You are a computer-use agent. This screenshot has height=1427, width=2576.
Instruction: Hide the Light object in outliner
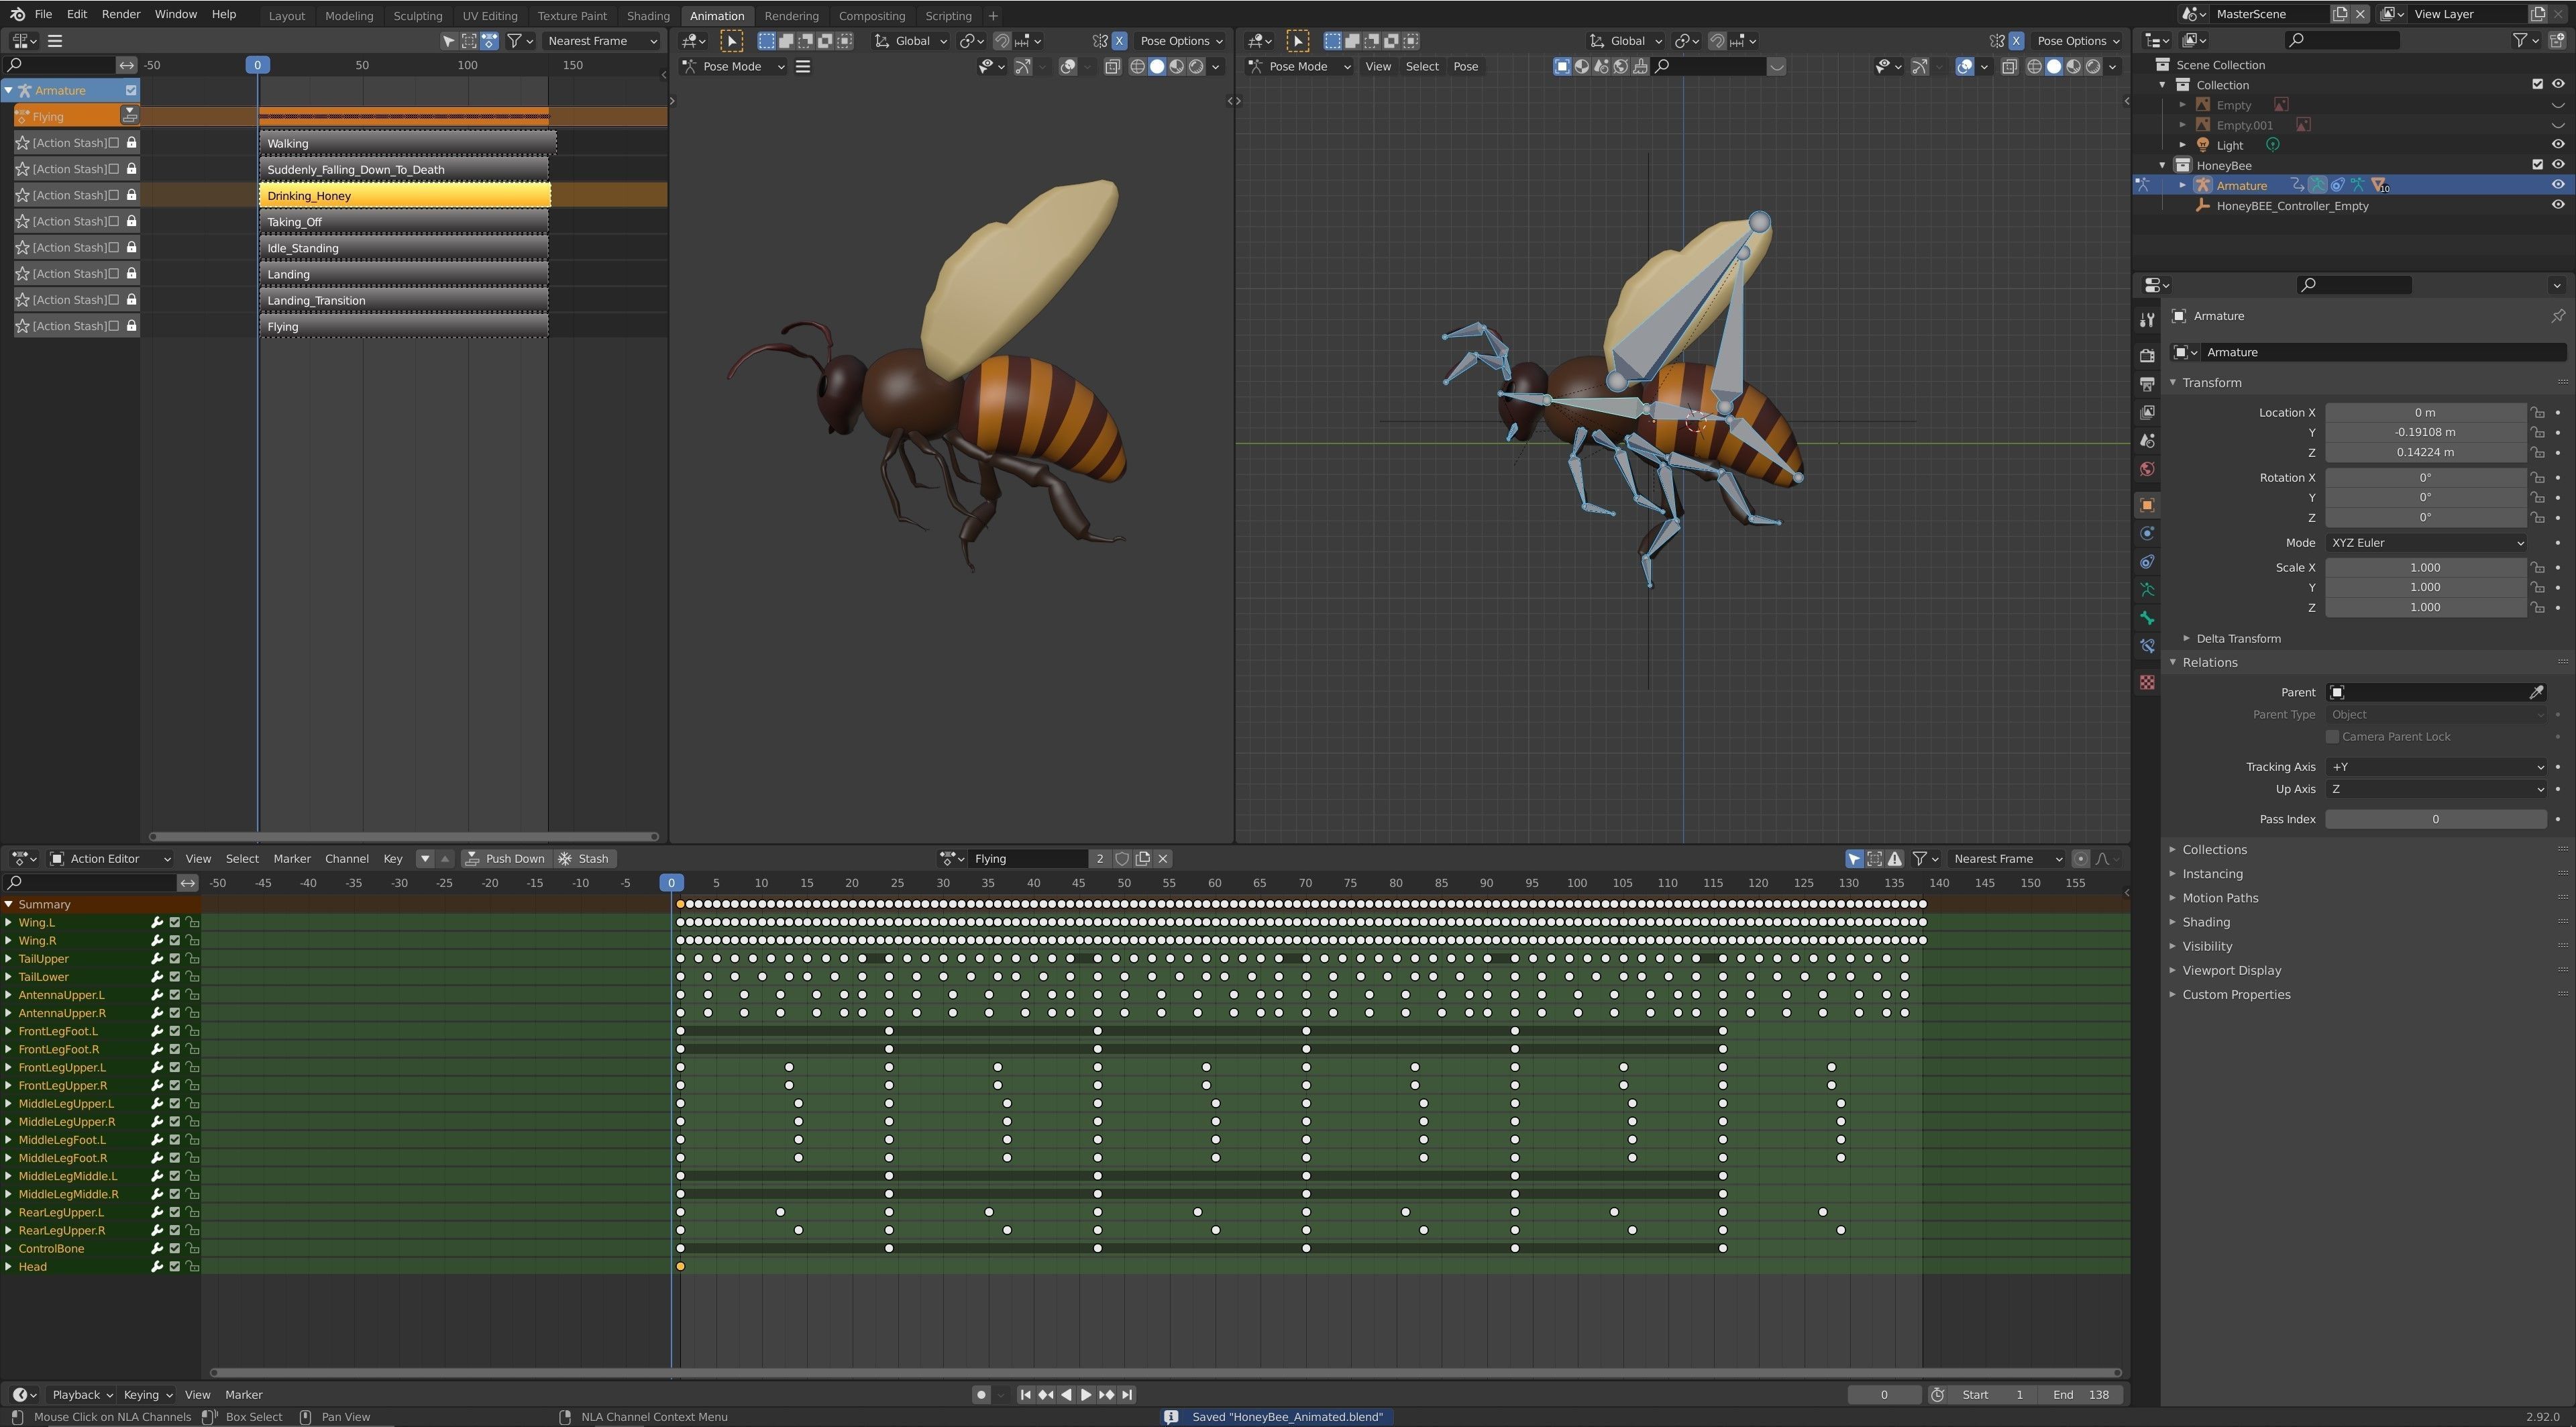coord(2558,144)
